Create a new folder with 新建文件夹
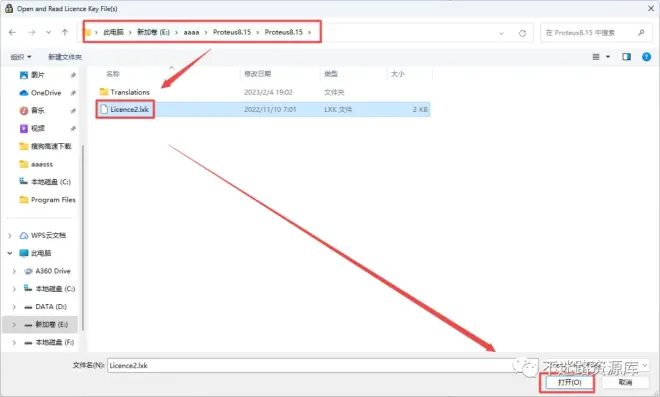The width and height of the screenshot is (660, 397). point(65,57)
